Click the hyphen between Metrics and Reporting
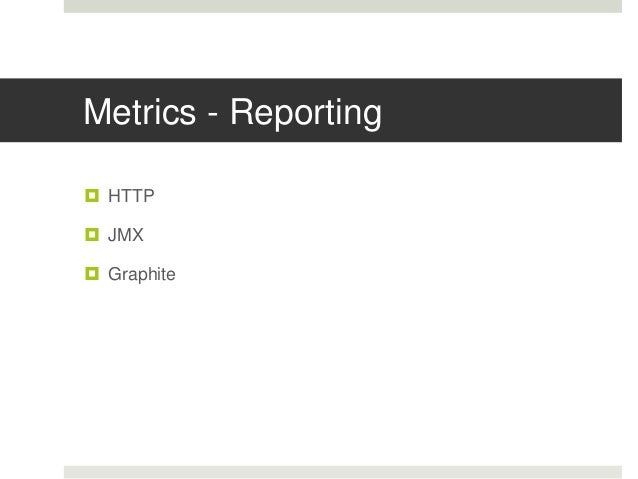The image size is (638, 479). coord(213,116)
